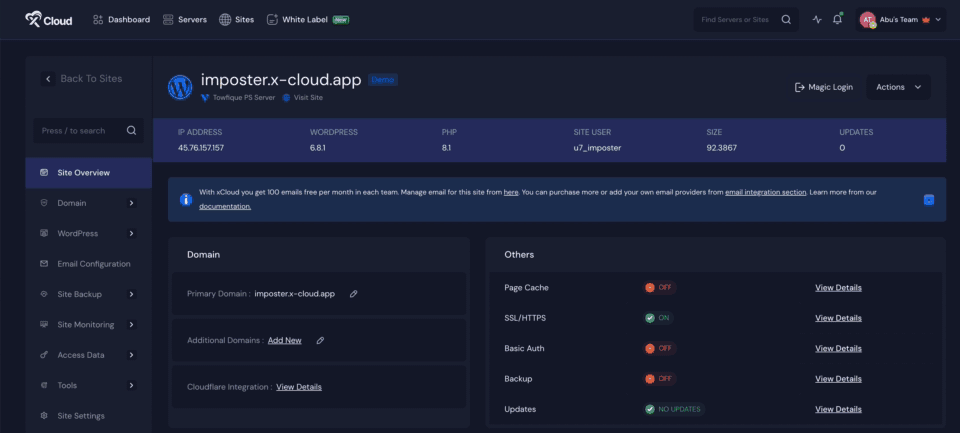Go to Servers in top navigation
This screenshot has width=960, height=433.
pos(184,19)
